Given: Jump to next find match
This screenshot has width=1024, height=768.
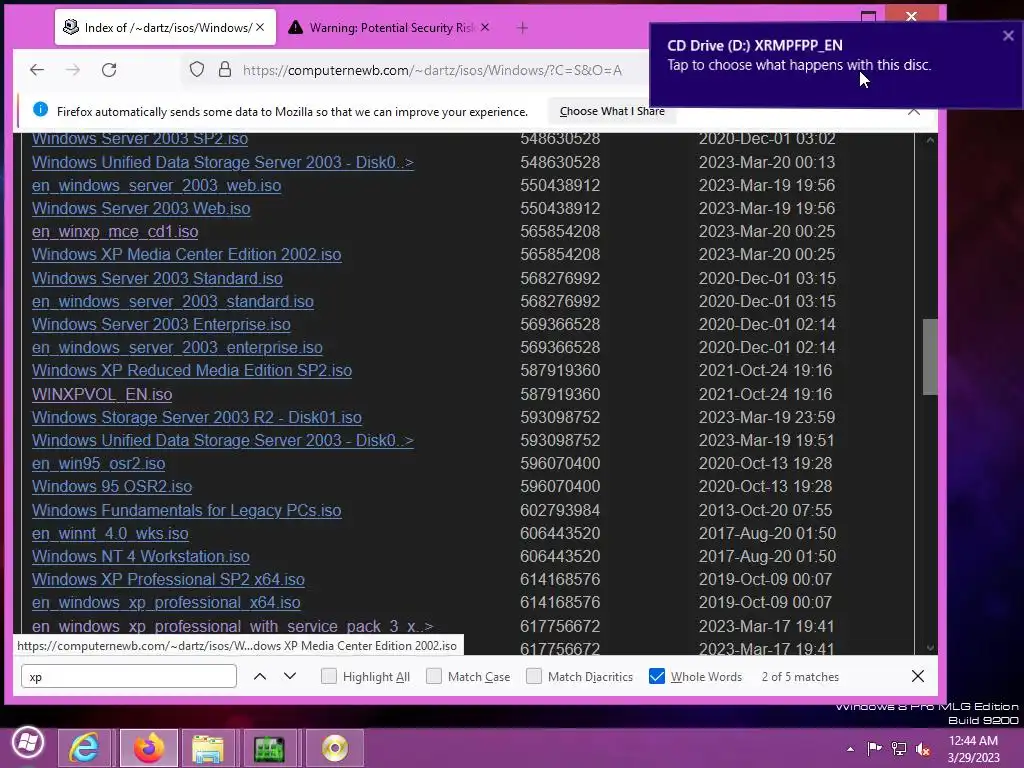Looking at the screenshot, I should 290,677.
